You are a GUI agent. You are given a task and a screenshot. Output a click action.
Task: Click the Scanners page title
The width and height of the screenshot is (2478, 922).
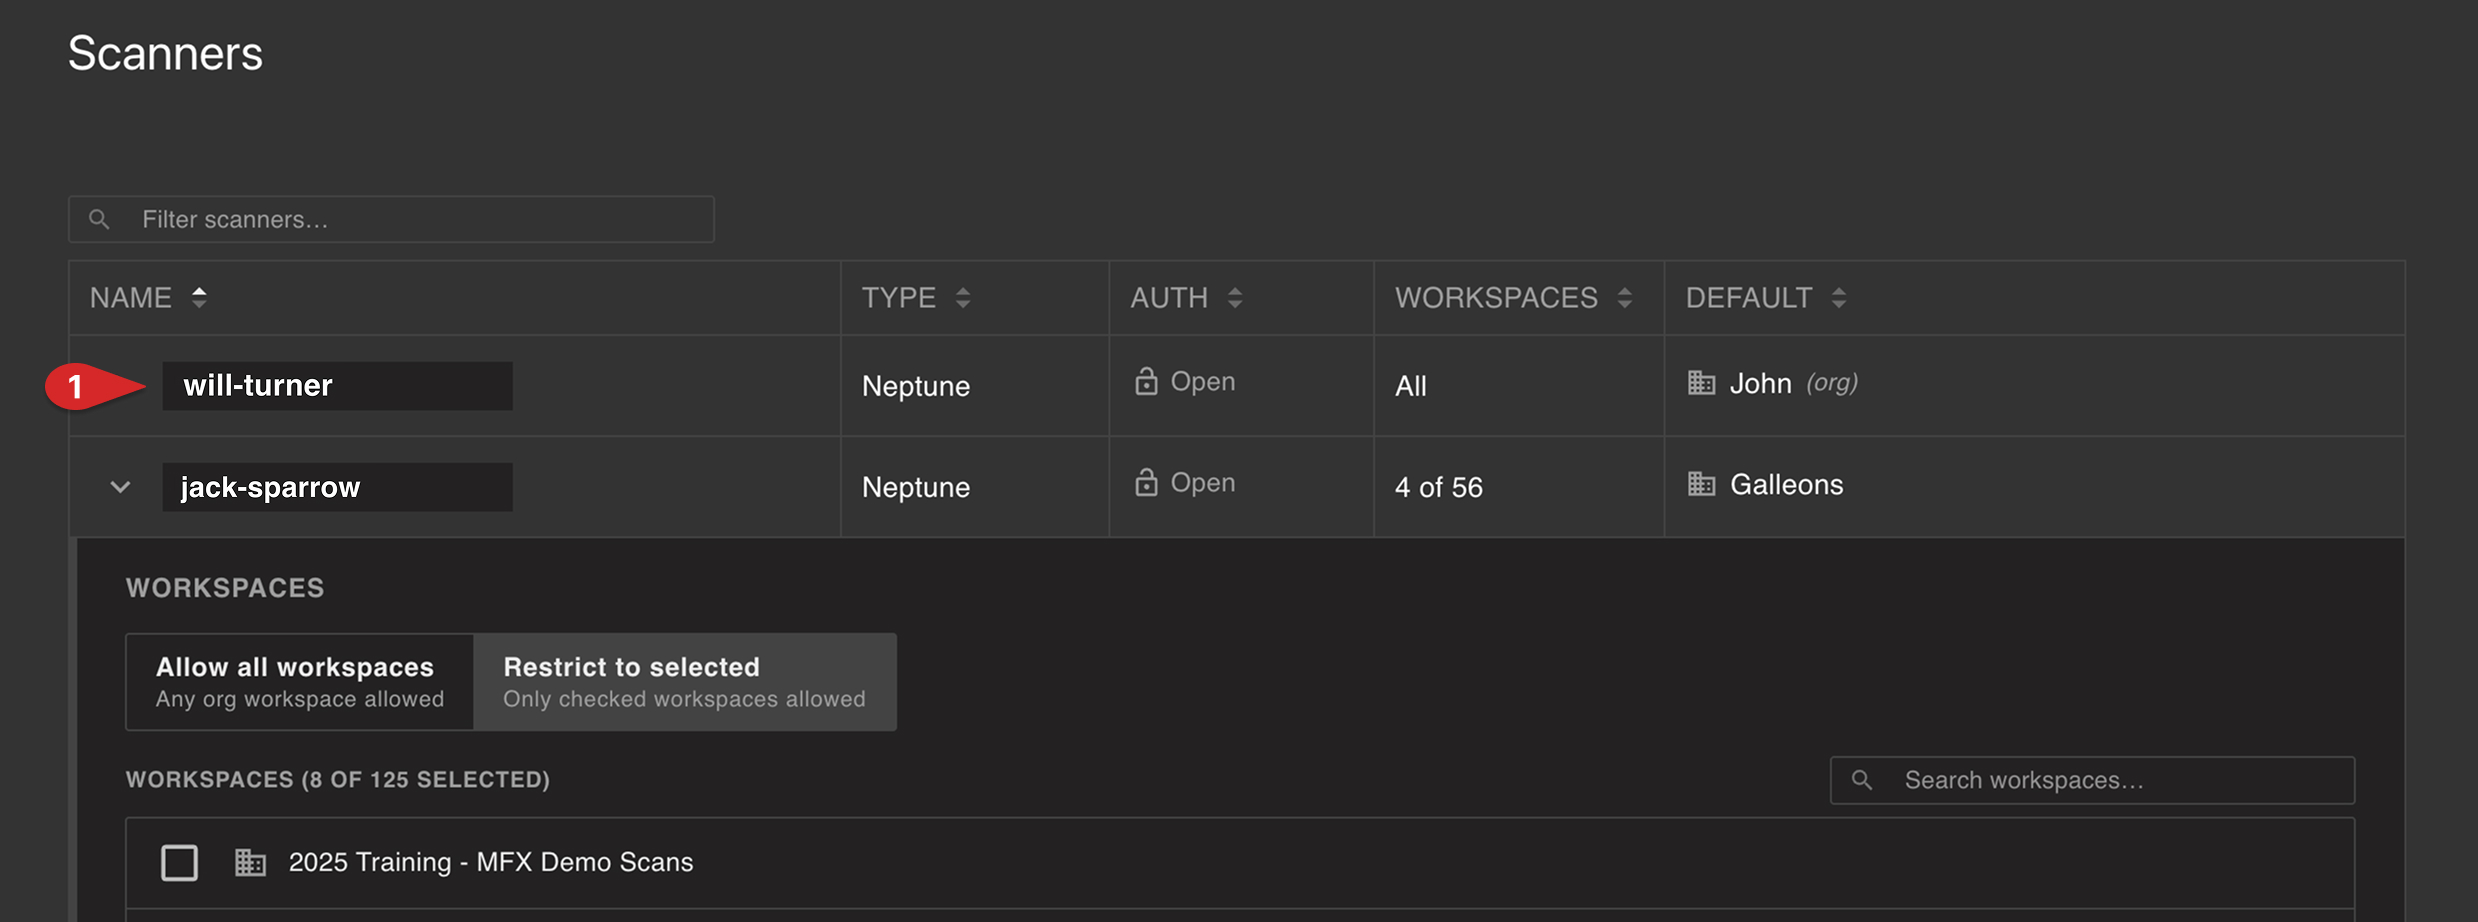[x=165, y=53]
